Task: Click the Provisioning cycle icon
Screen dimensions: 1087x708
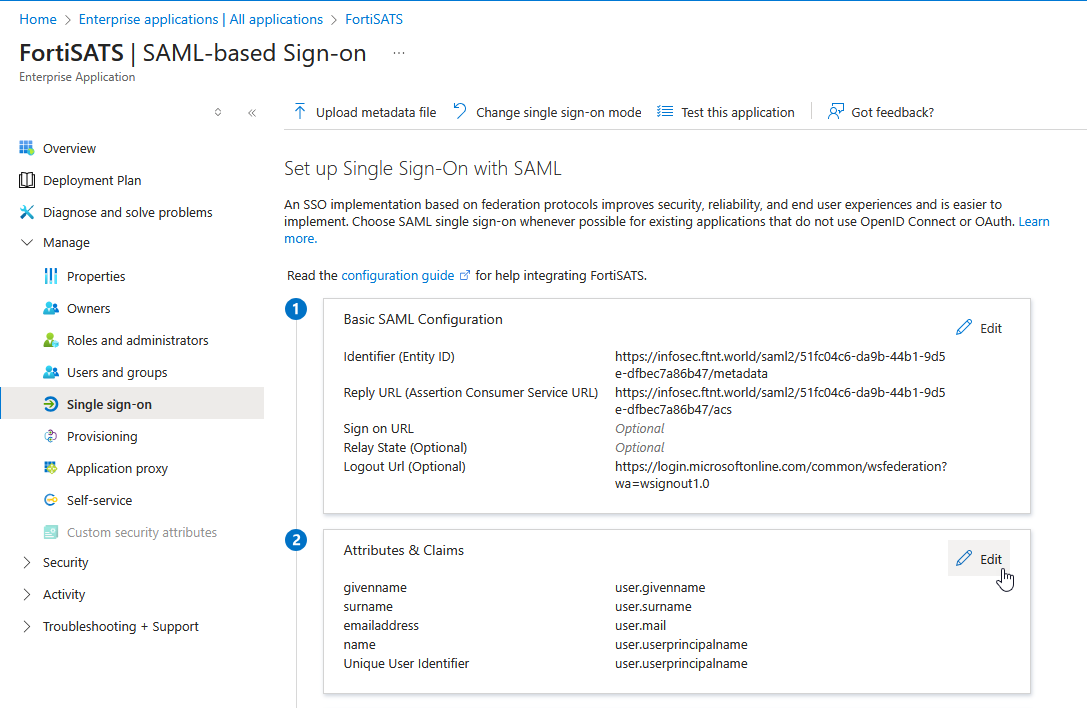Action: click(x=51, y=436)
